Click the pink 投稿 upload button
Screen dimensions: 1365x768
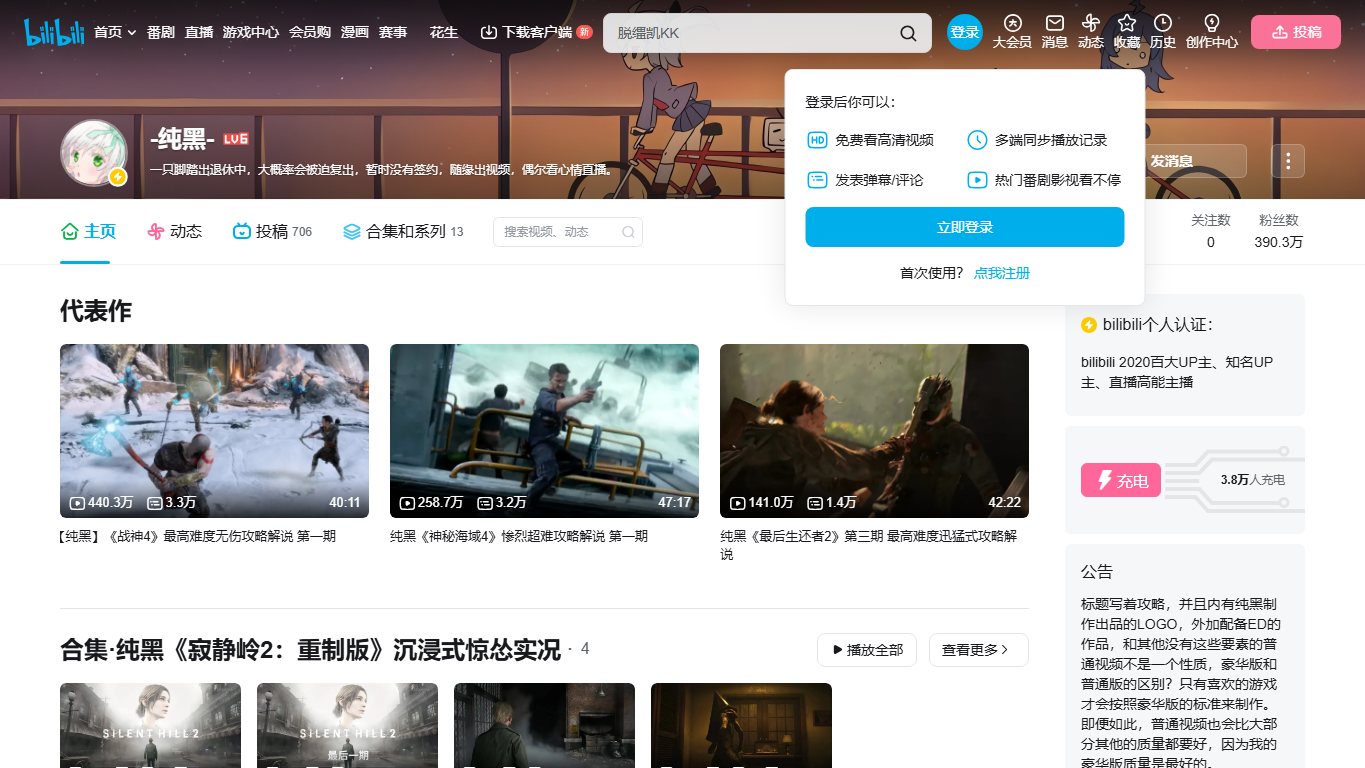pos(1296,32)
